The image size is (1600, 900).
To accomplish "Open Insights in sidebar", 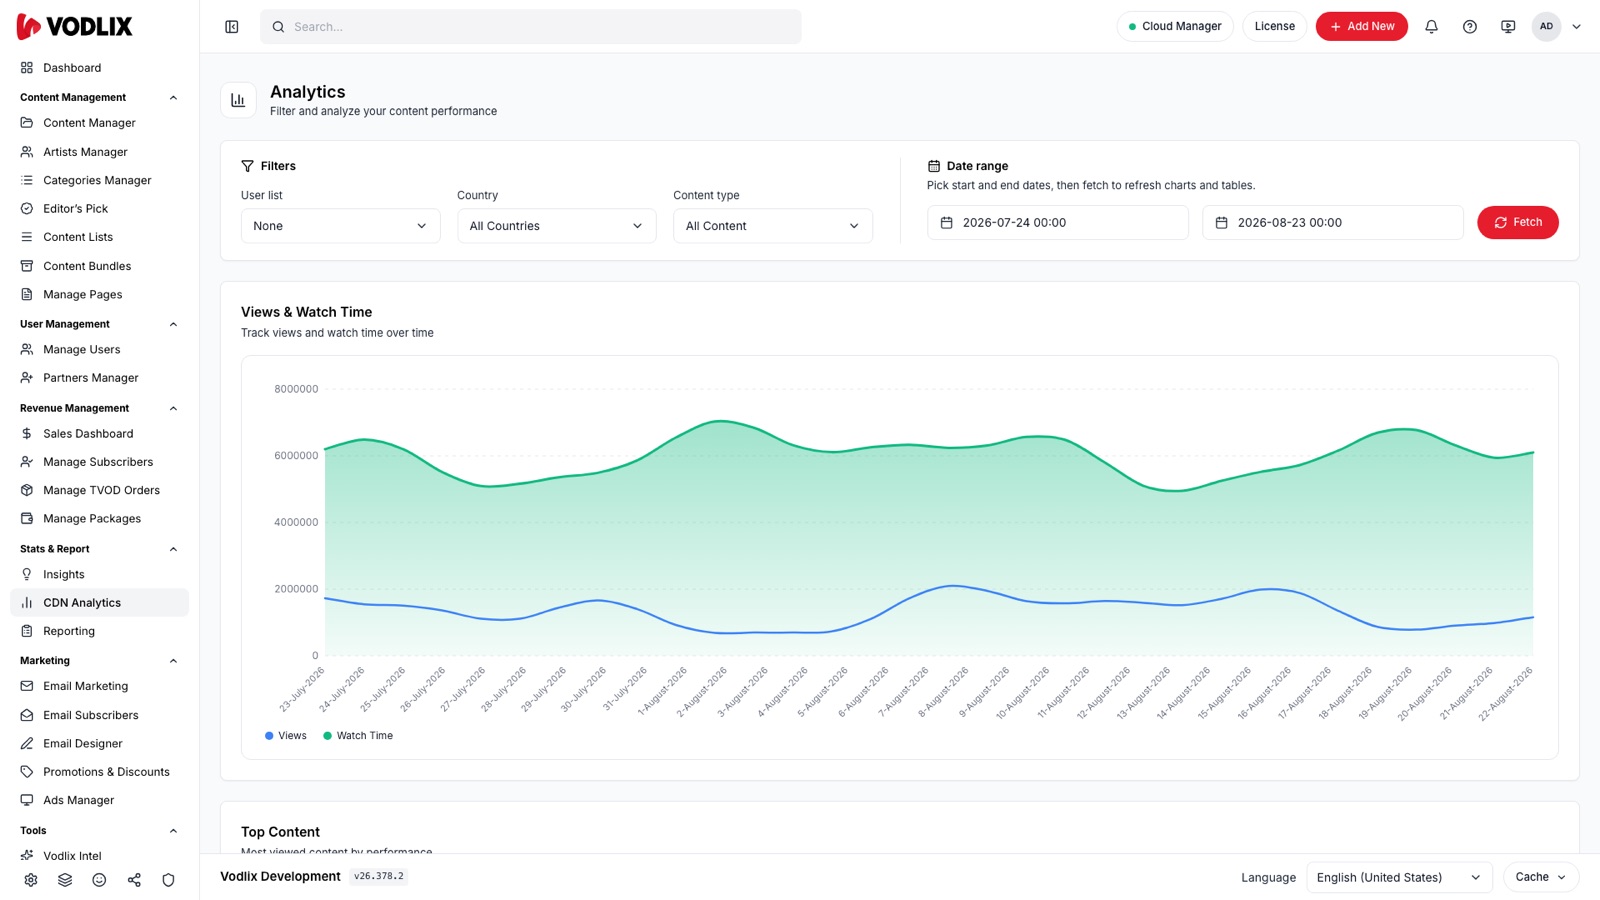I will 99,575.
